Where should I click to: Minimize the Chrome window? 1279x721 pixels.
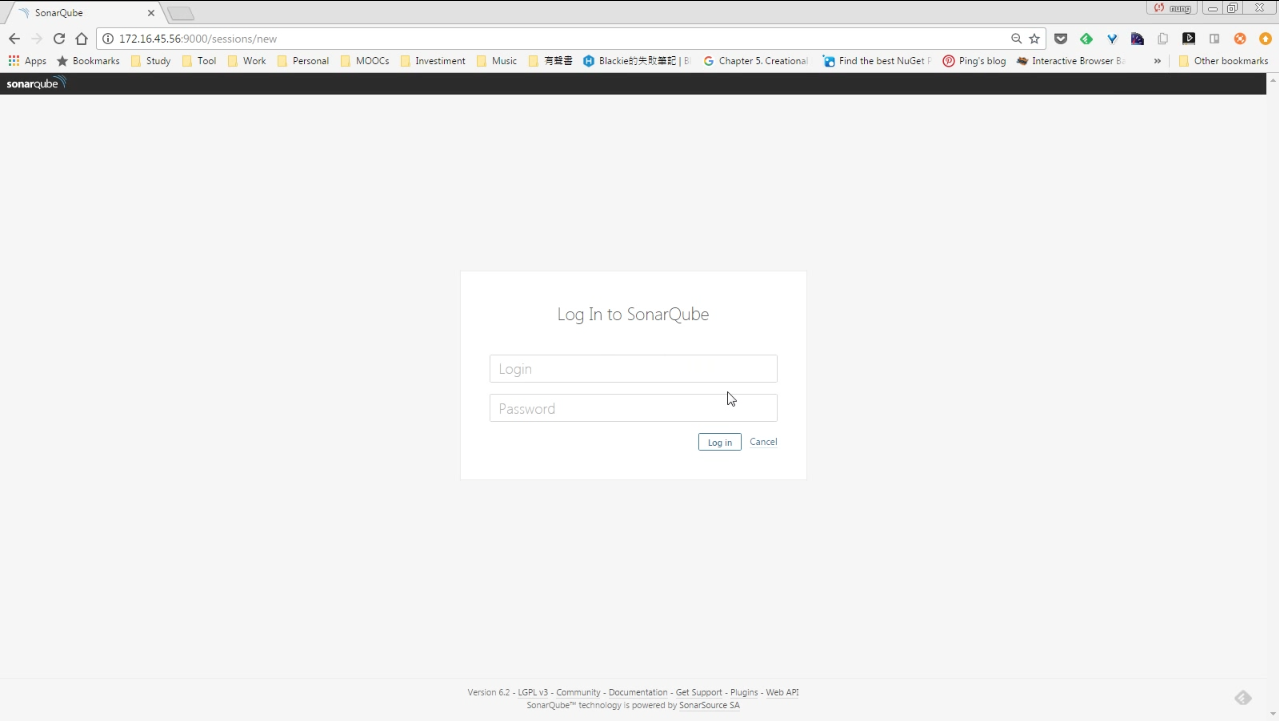[1212, 8]
